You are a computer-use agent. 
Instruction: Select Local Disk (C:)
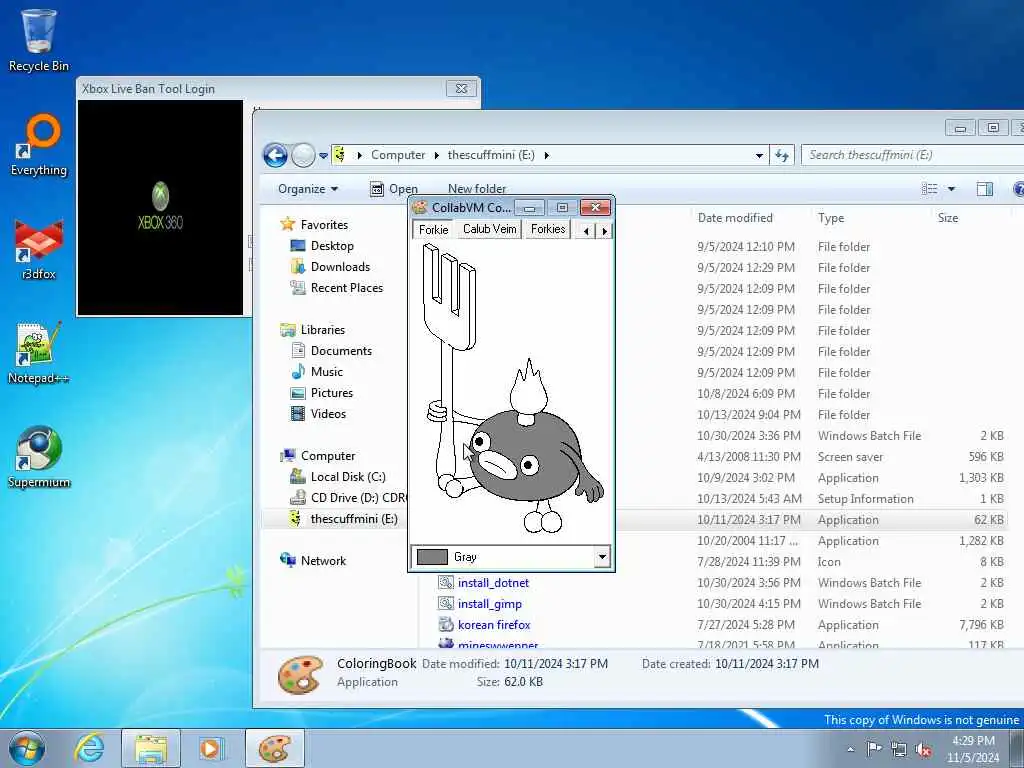pos(347,477)
